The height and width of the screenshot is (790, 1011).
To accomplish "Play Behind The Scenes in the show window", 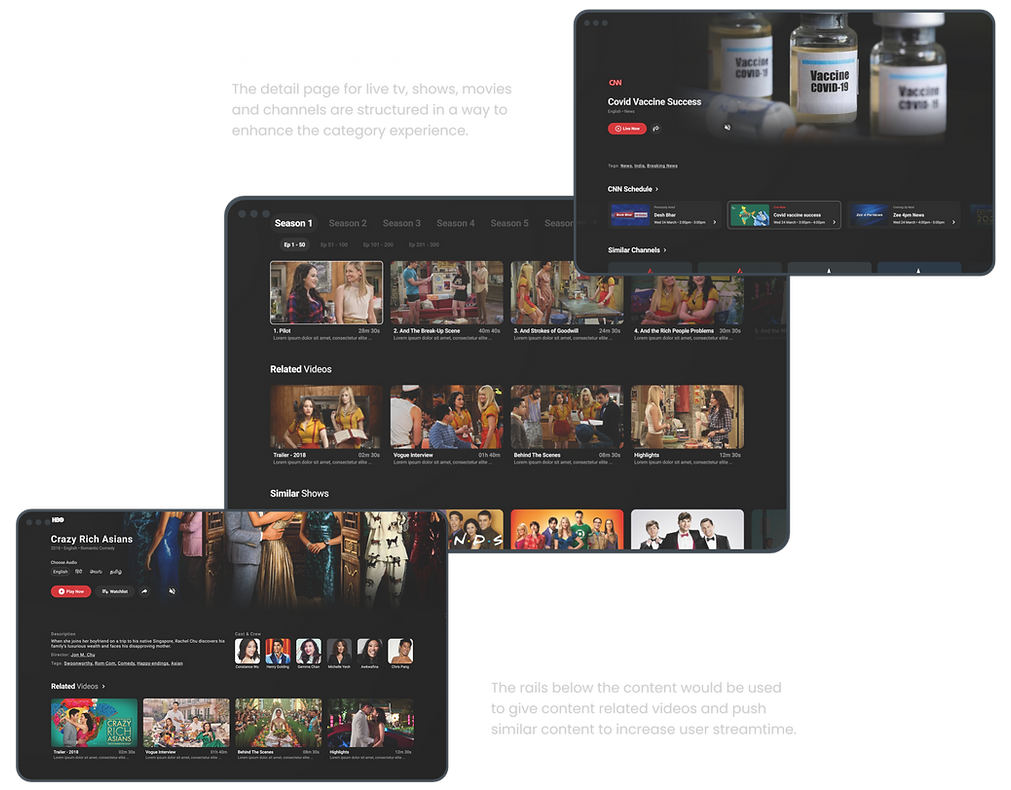I will [567, 417].
